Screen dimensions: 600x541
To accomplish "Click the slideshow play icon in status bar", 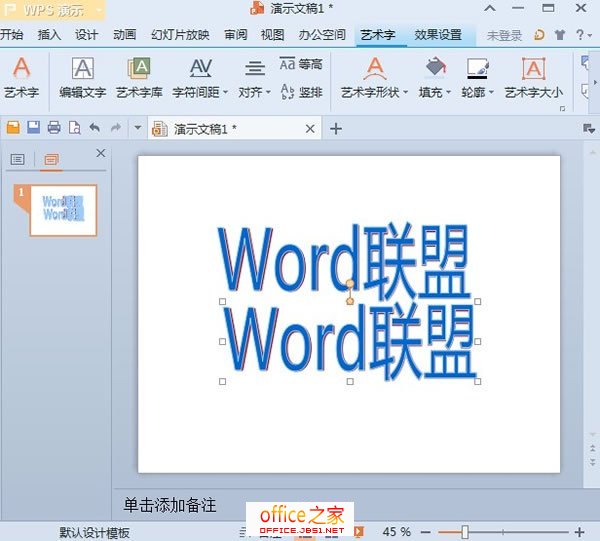I will pos(359,531).
